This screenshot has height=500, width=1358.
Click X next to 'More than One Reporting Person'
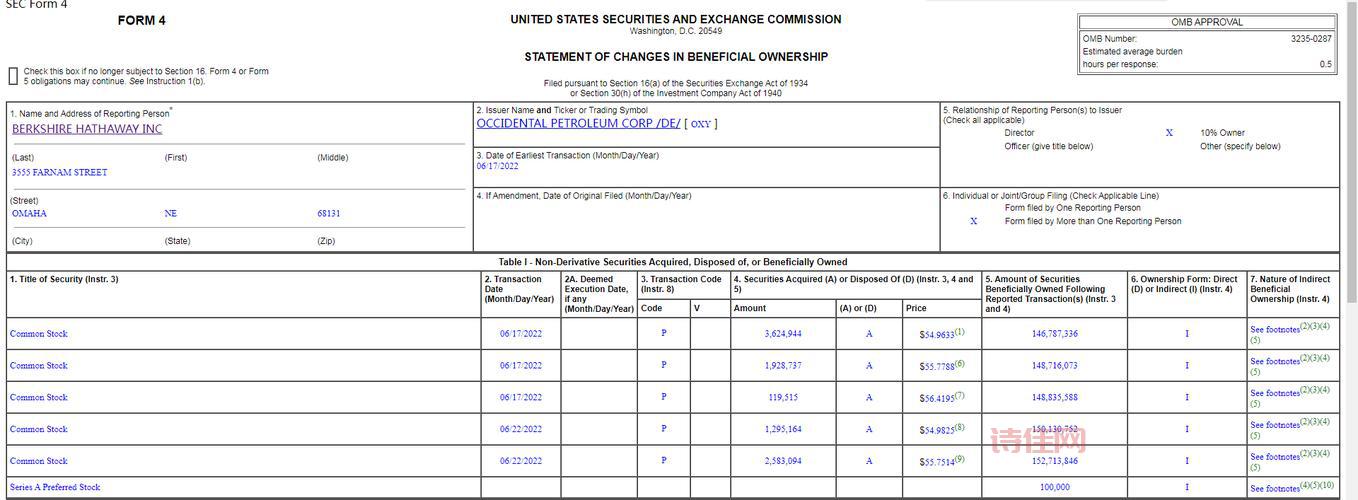[x=974, y=222]
